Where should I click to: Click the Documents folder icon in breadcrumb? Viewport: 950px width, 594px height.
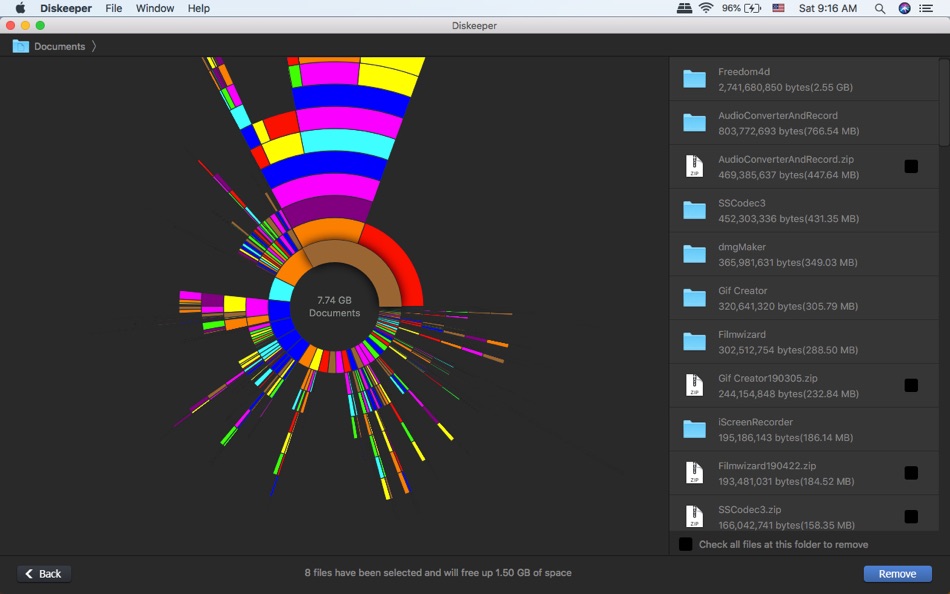pyautogui.click(x=21, y=46)
